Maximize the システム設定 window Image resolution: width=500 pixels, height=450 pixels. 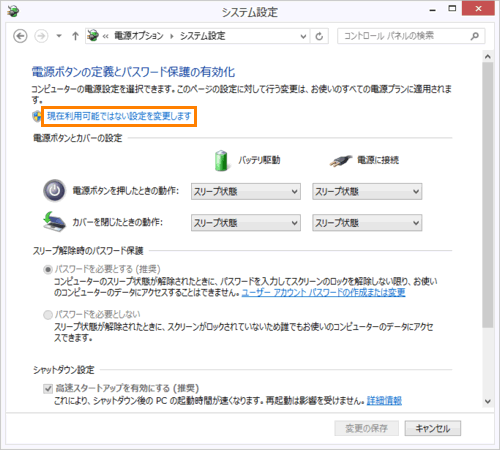coord(452,9)
